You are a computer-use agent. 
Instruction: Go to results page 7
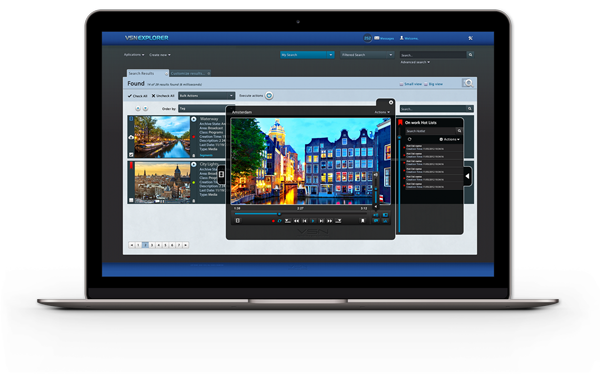point(179,245)
